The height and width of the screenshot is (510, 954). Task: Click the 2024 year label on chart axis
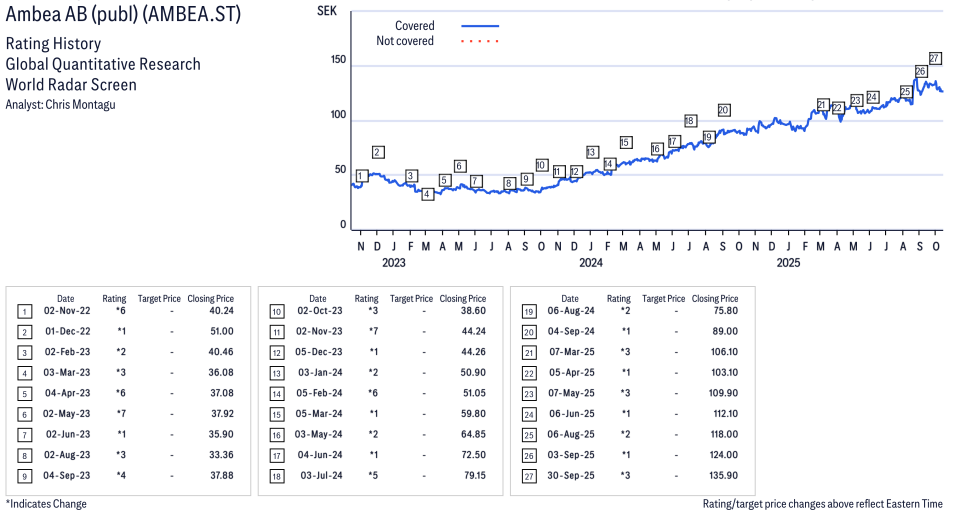coord(590,263)
